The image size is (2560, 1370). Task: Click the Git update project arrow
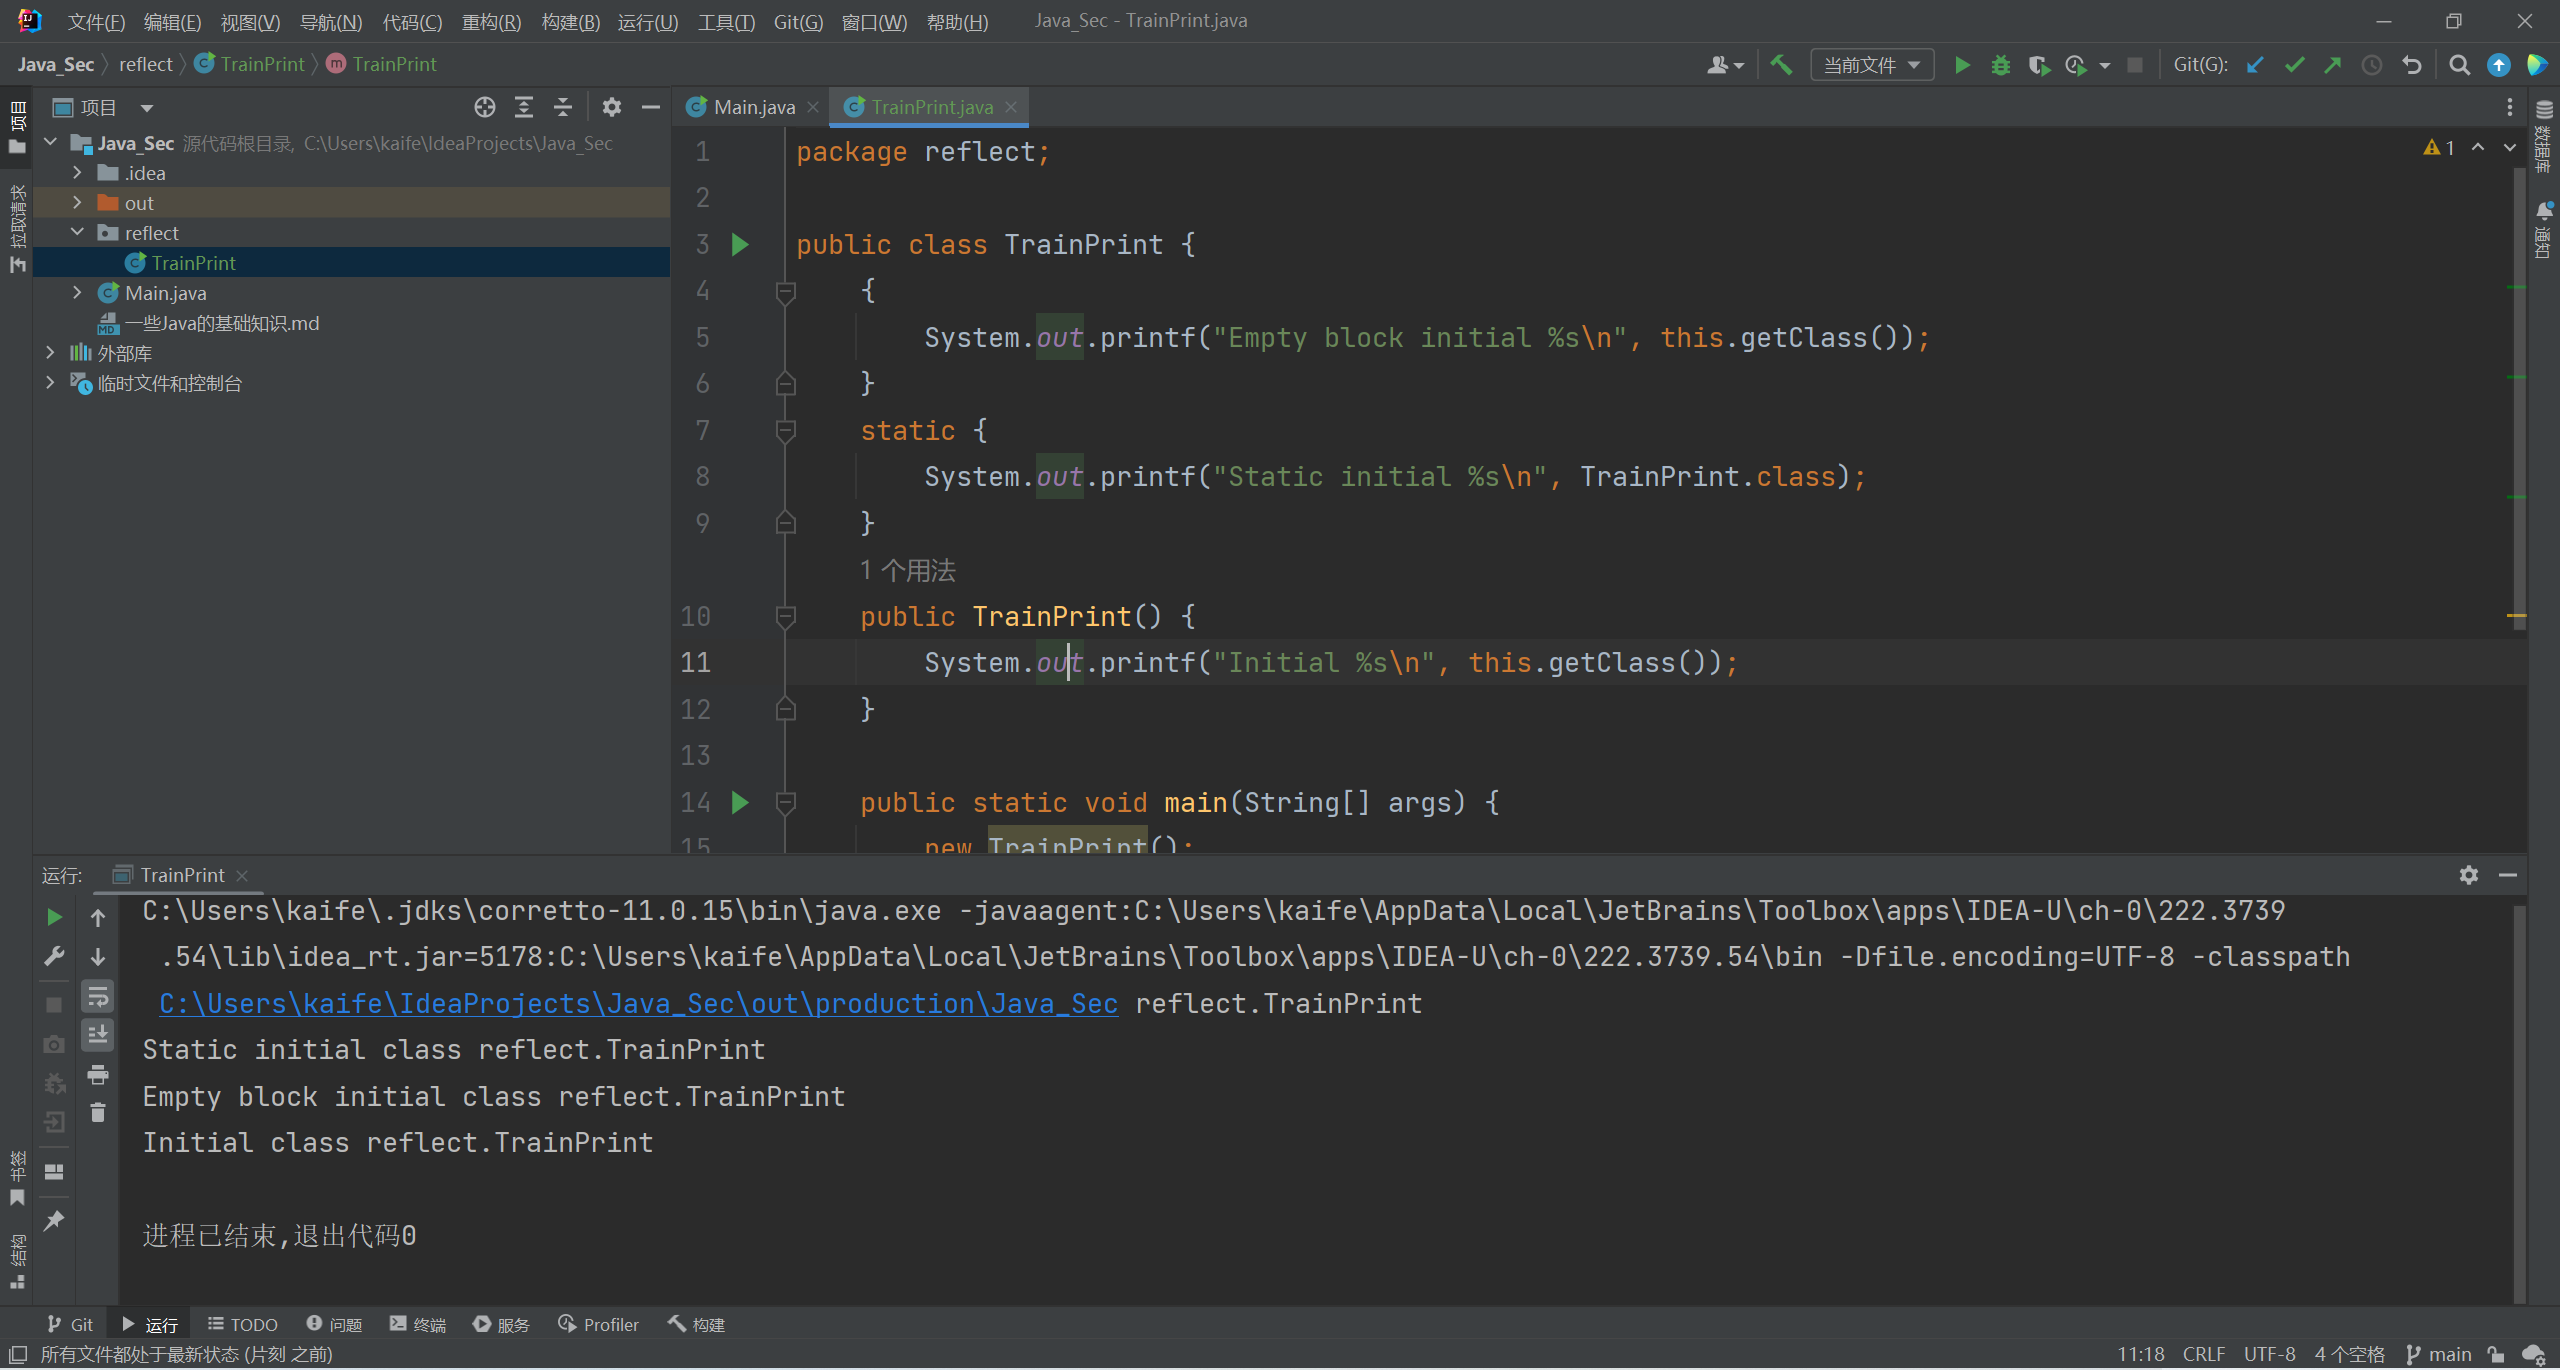click(x=2255, y=65)
